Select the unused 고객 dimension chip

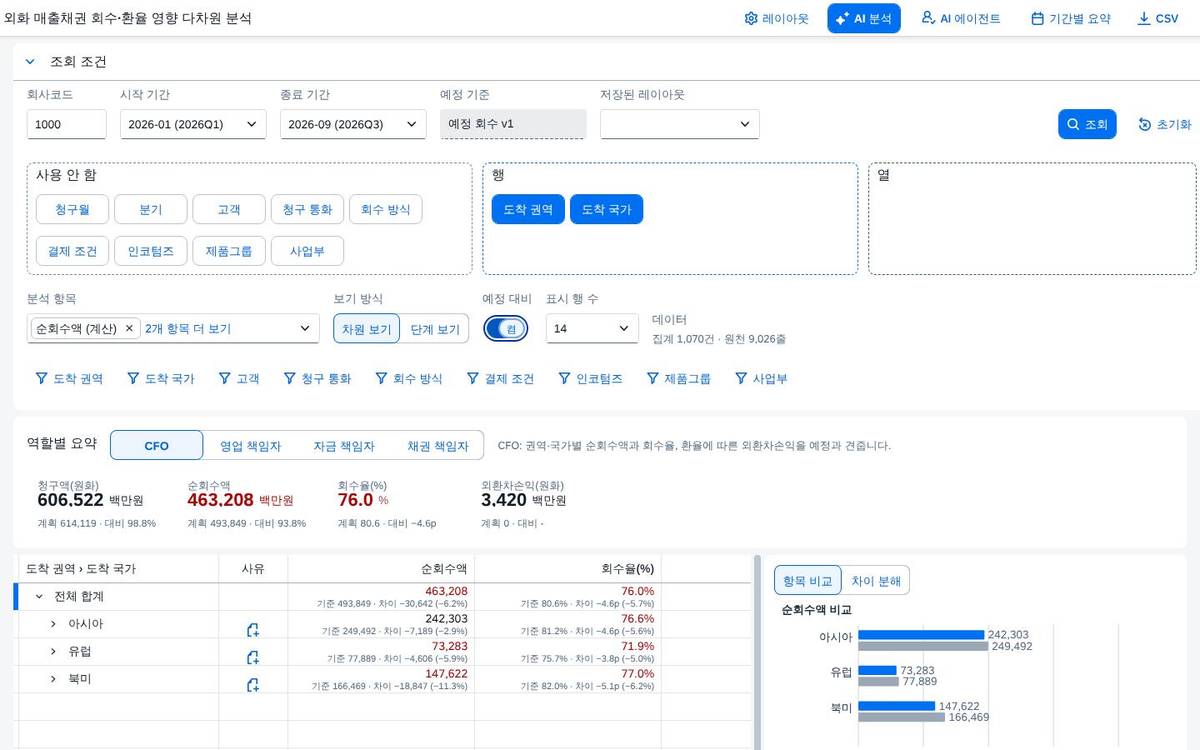point(228,209)
